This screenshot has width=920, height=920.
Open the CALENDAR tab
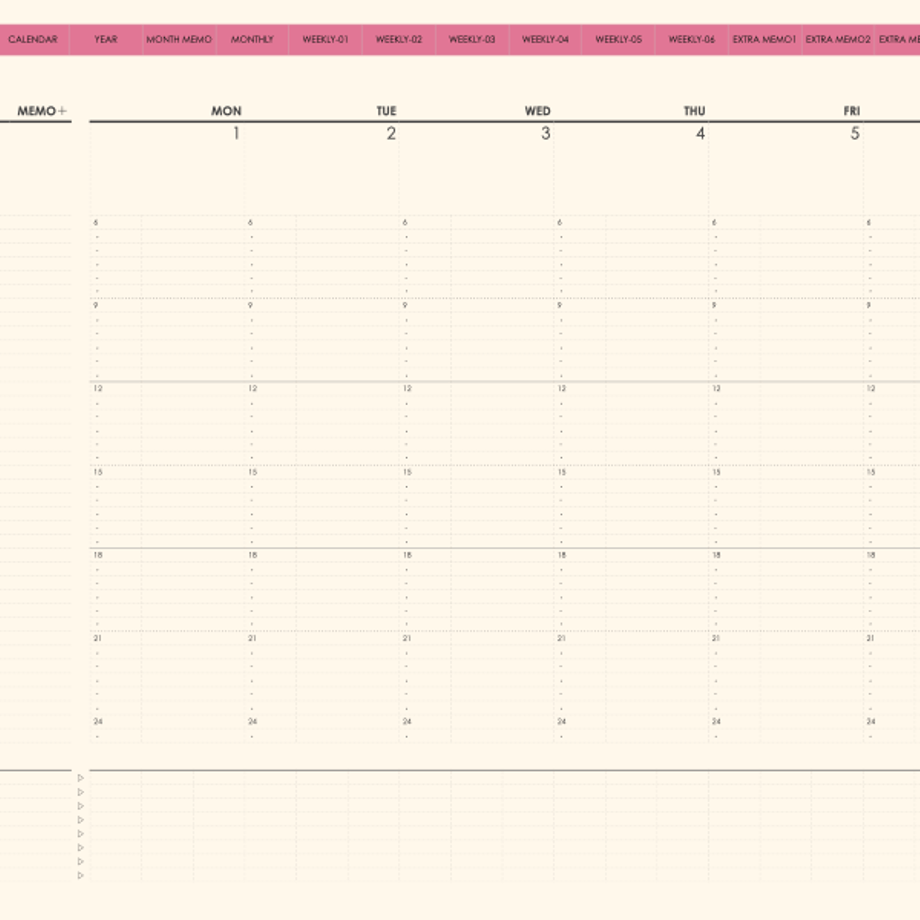coord(33,39)
